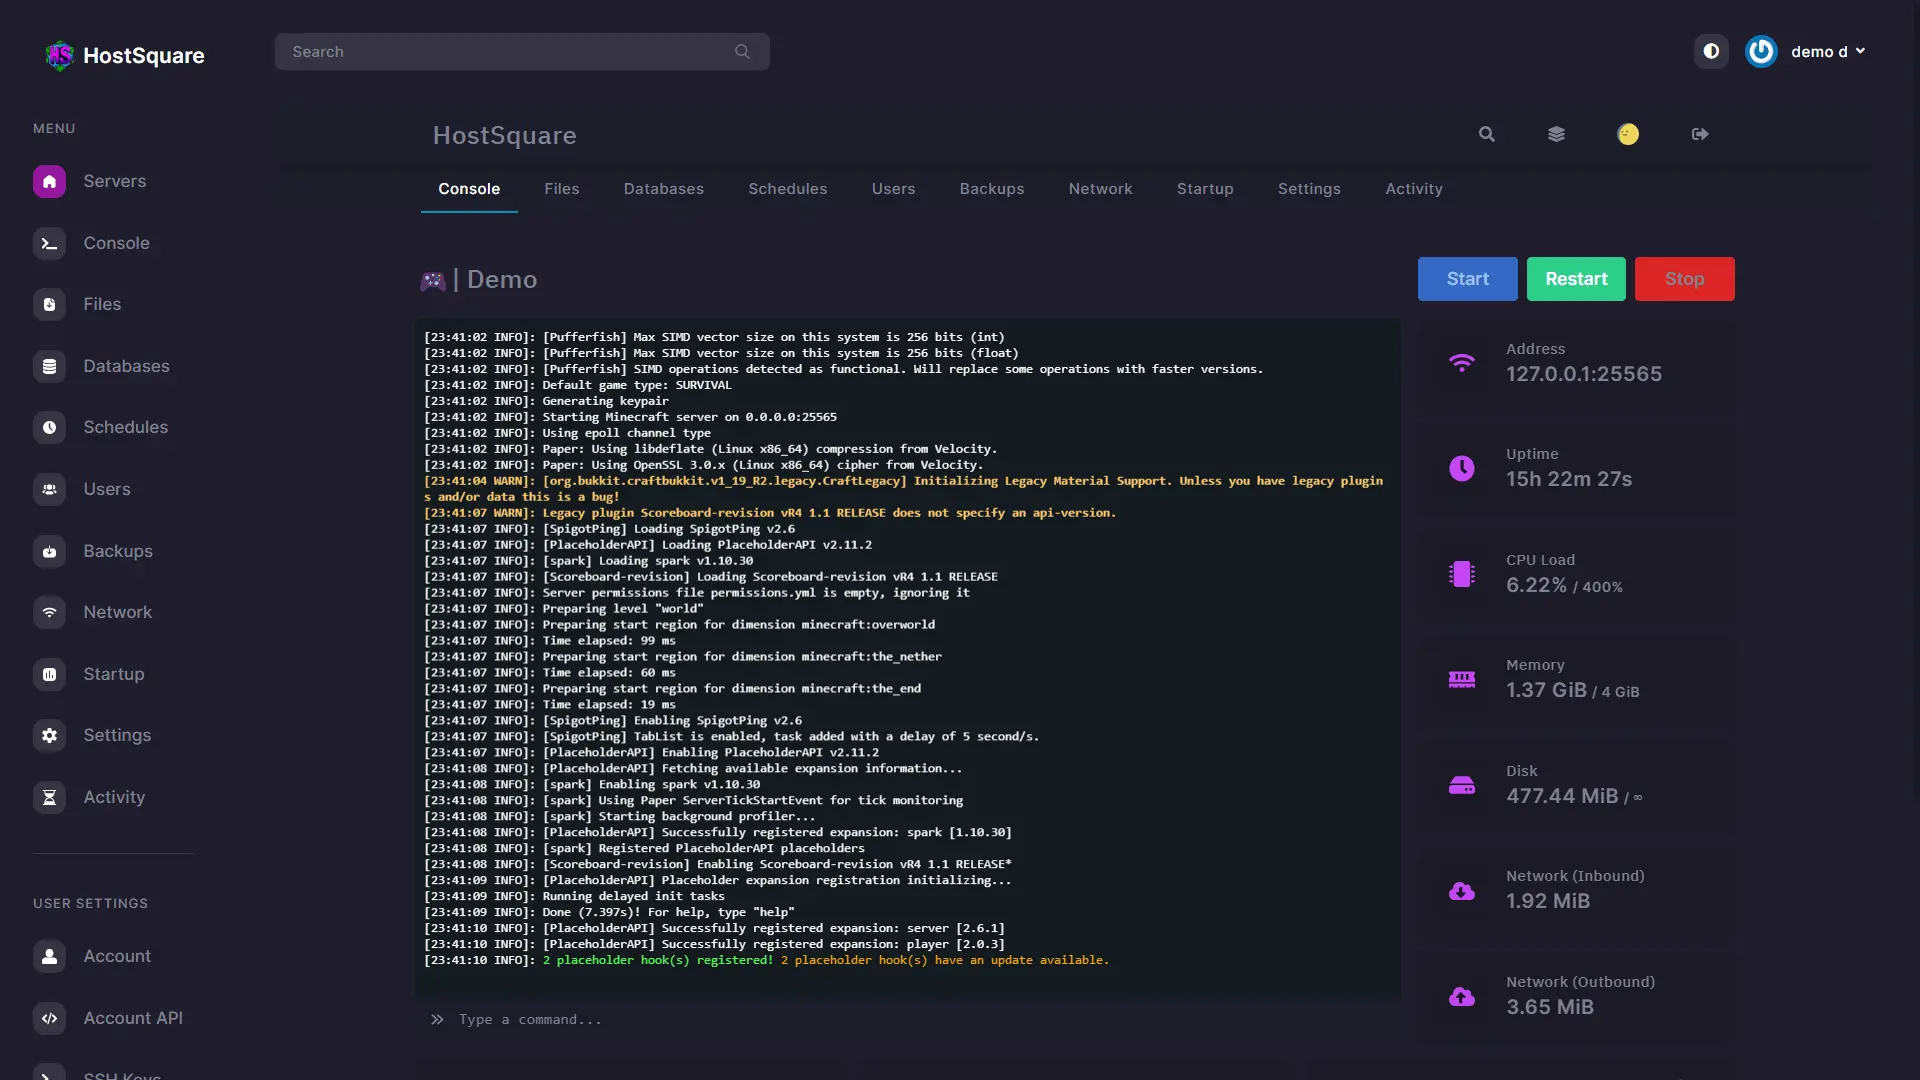Toggle dark/light theme contrast button
The height and width of the screenshot is (1080, 1920).
pyautogui.click(x=1711, y=51)
